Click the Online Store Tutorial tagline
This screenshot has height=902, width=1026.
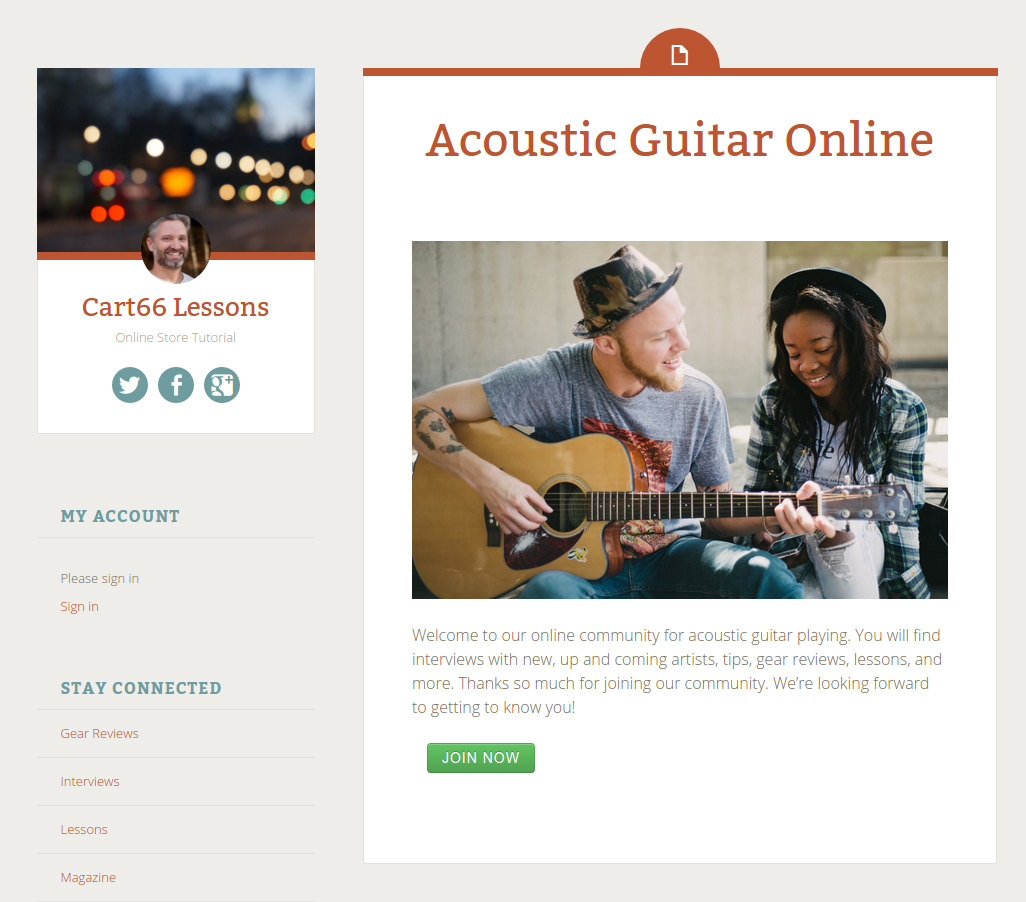(175, 338)
